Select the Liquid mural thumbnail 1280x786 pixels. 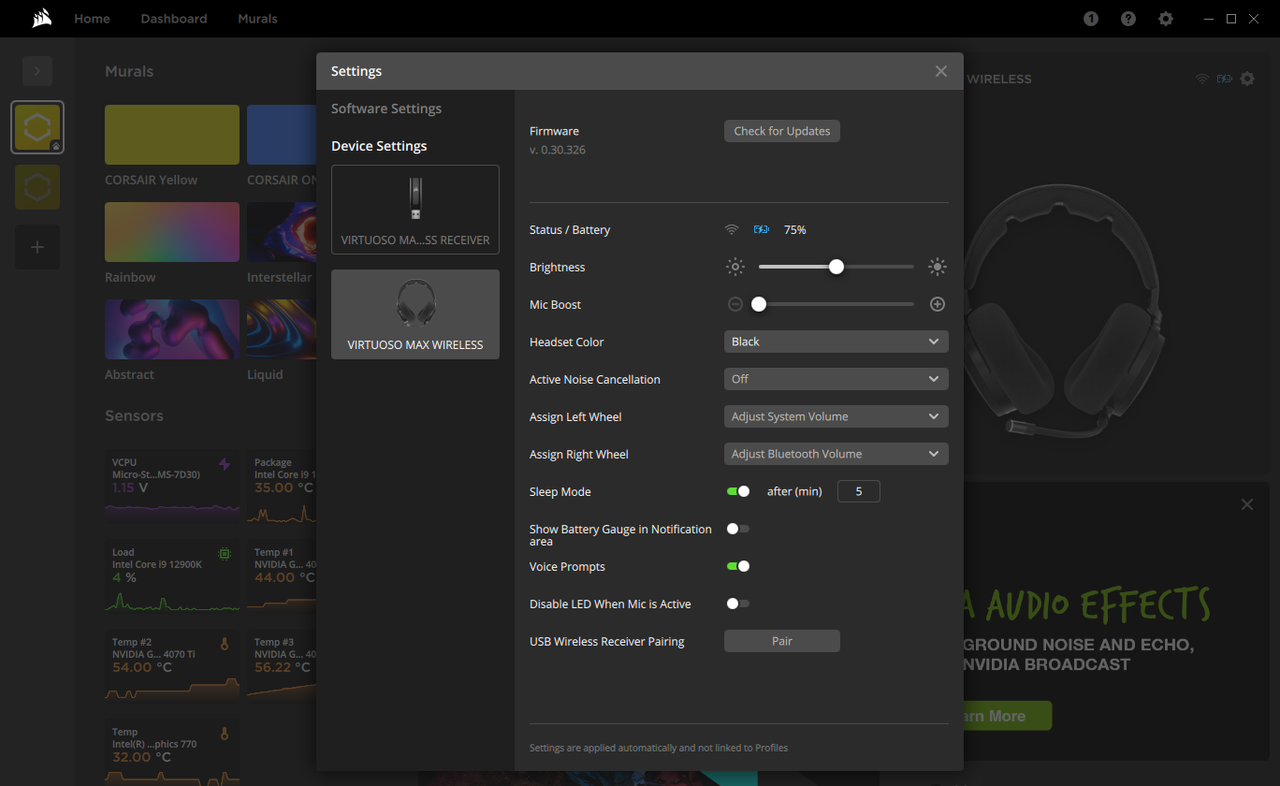pyautogui.click(x=282, y=329)
